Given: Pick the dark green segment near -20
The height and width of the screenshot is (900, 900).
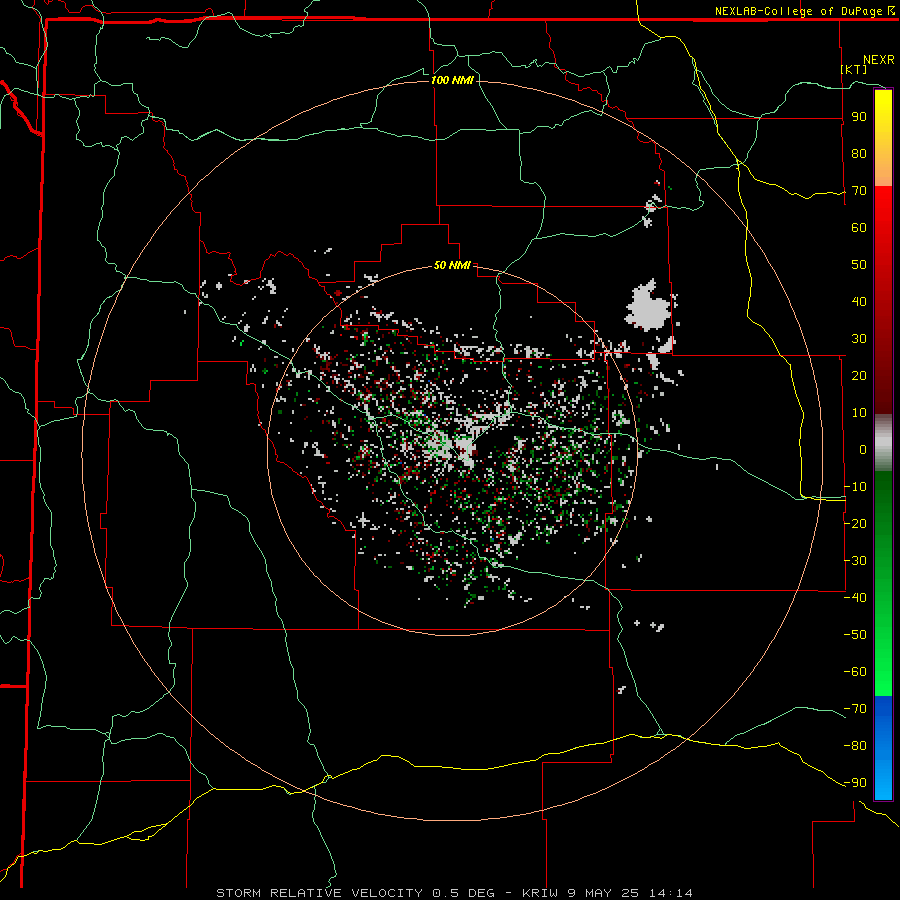Looking at the screenshot, I should coord(883,517).
